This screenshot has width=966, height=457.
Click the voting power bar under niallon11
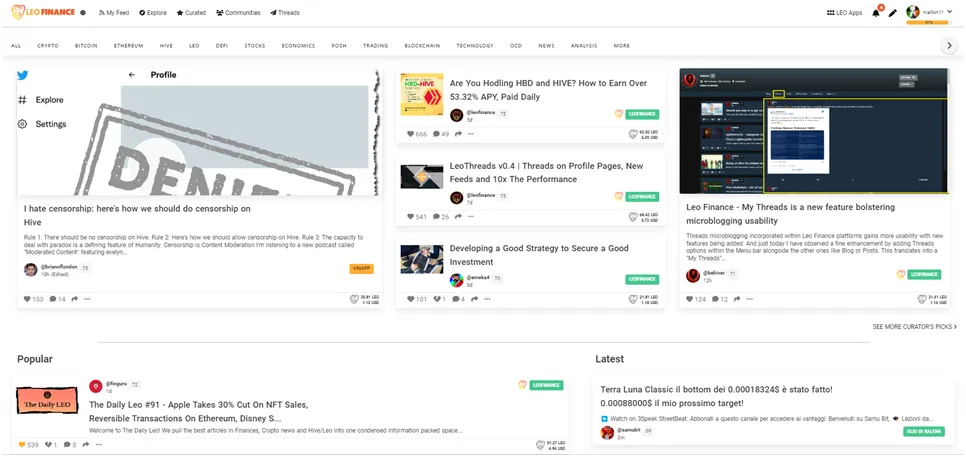927,23
